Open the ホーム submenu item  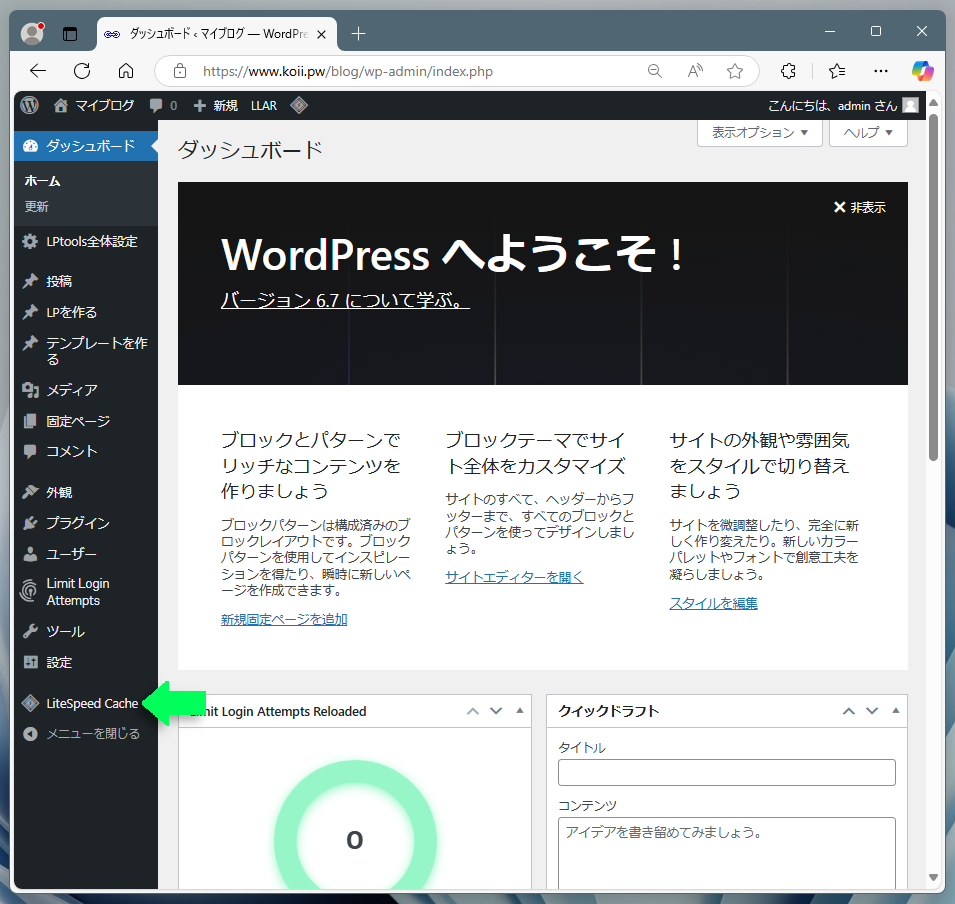43,181
